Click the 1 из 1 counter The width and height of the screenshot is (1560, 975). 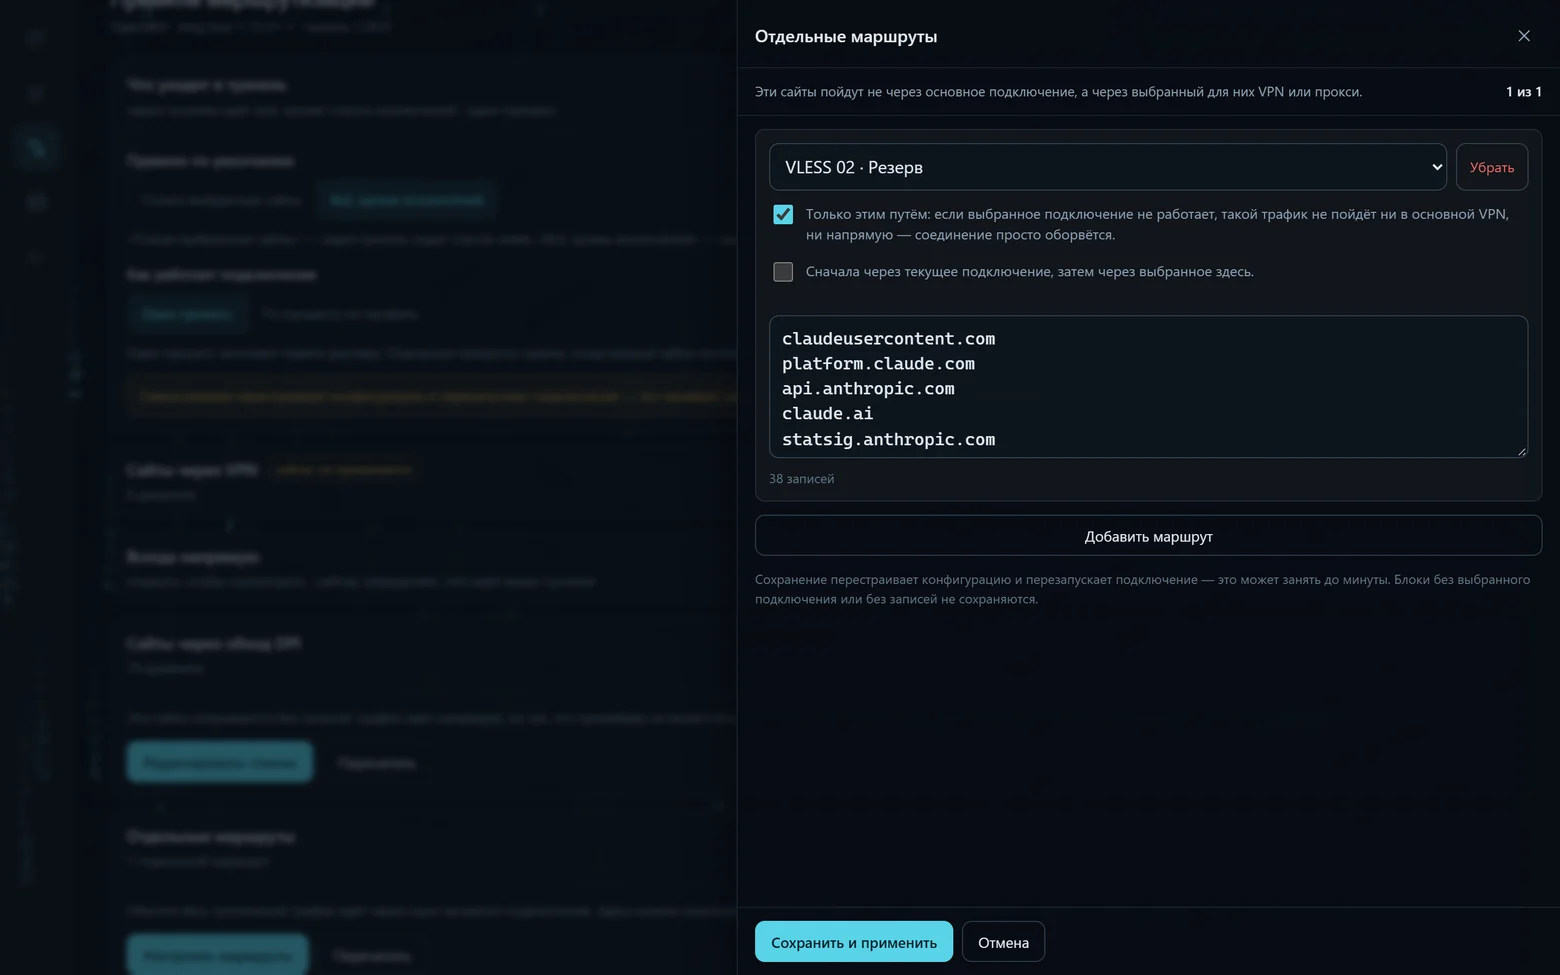pos(1523,92)
